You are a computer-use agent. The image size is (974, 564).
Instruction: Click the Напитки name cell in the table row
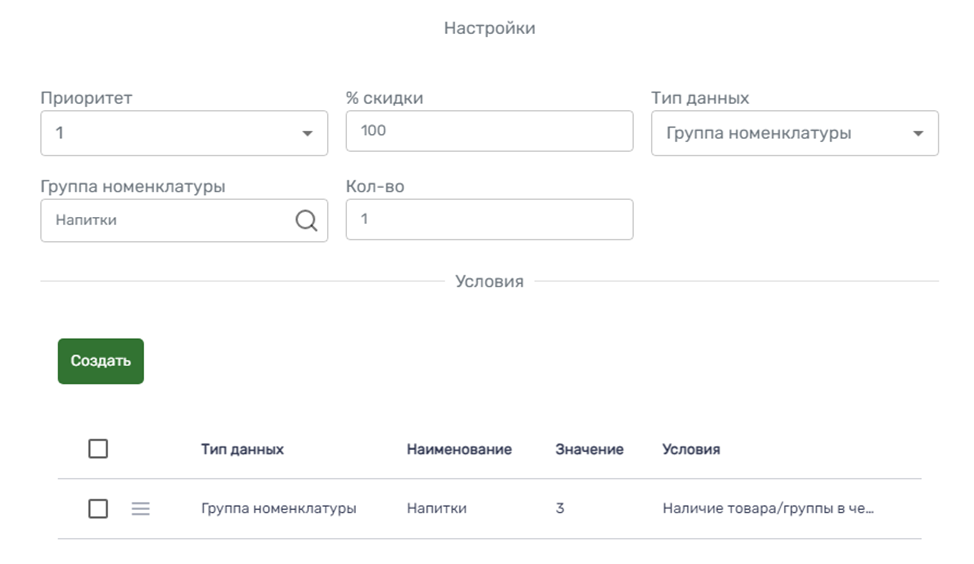(436, 509)
